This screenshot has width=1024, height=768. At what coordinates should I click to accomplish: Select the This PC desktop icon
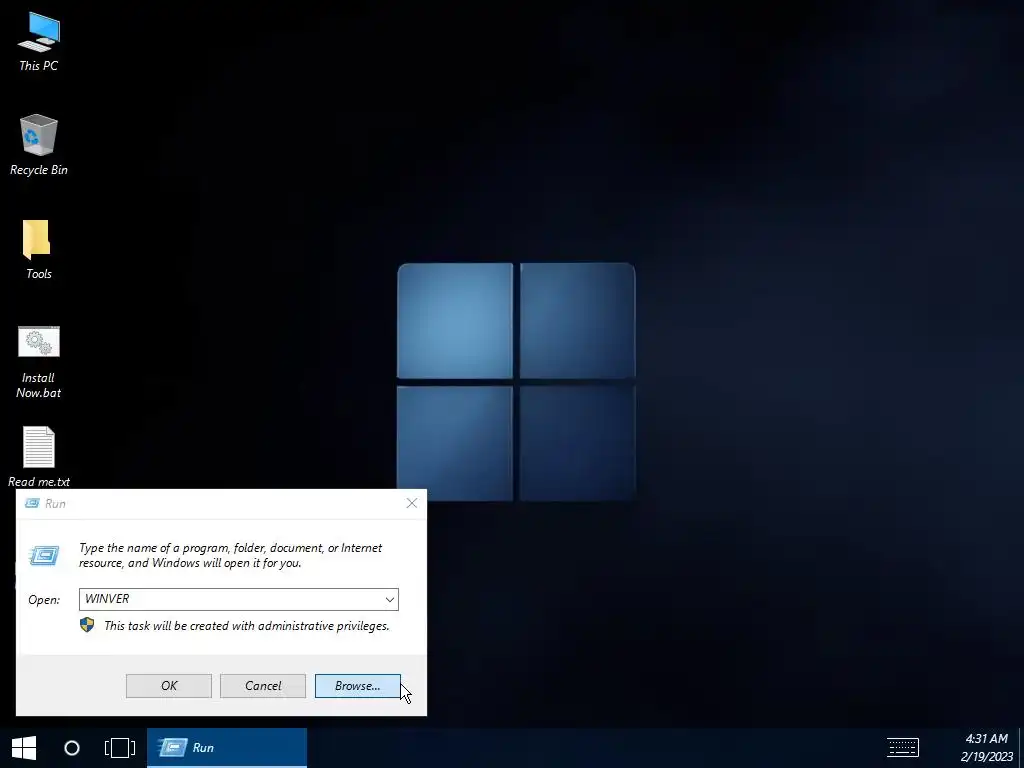click(x=39, y=41)
